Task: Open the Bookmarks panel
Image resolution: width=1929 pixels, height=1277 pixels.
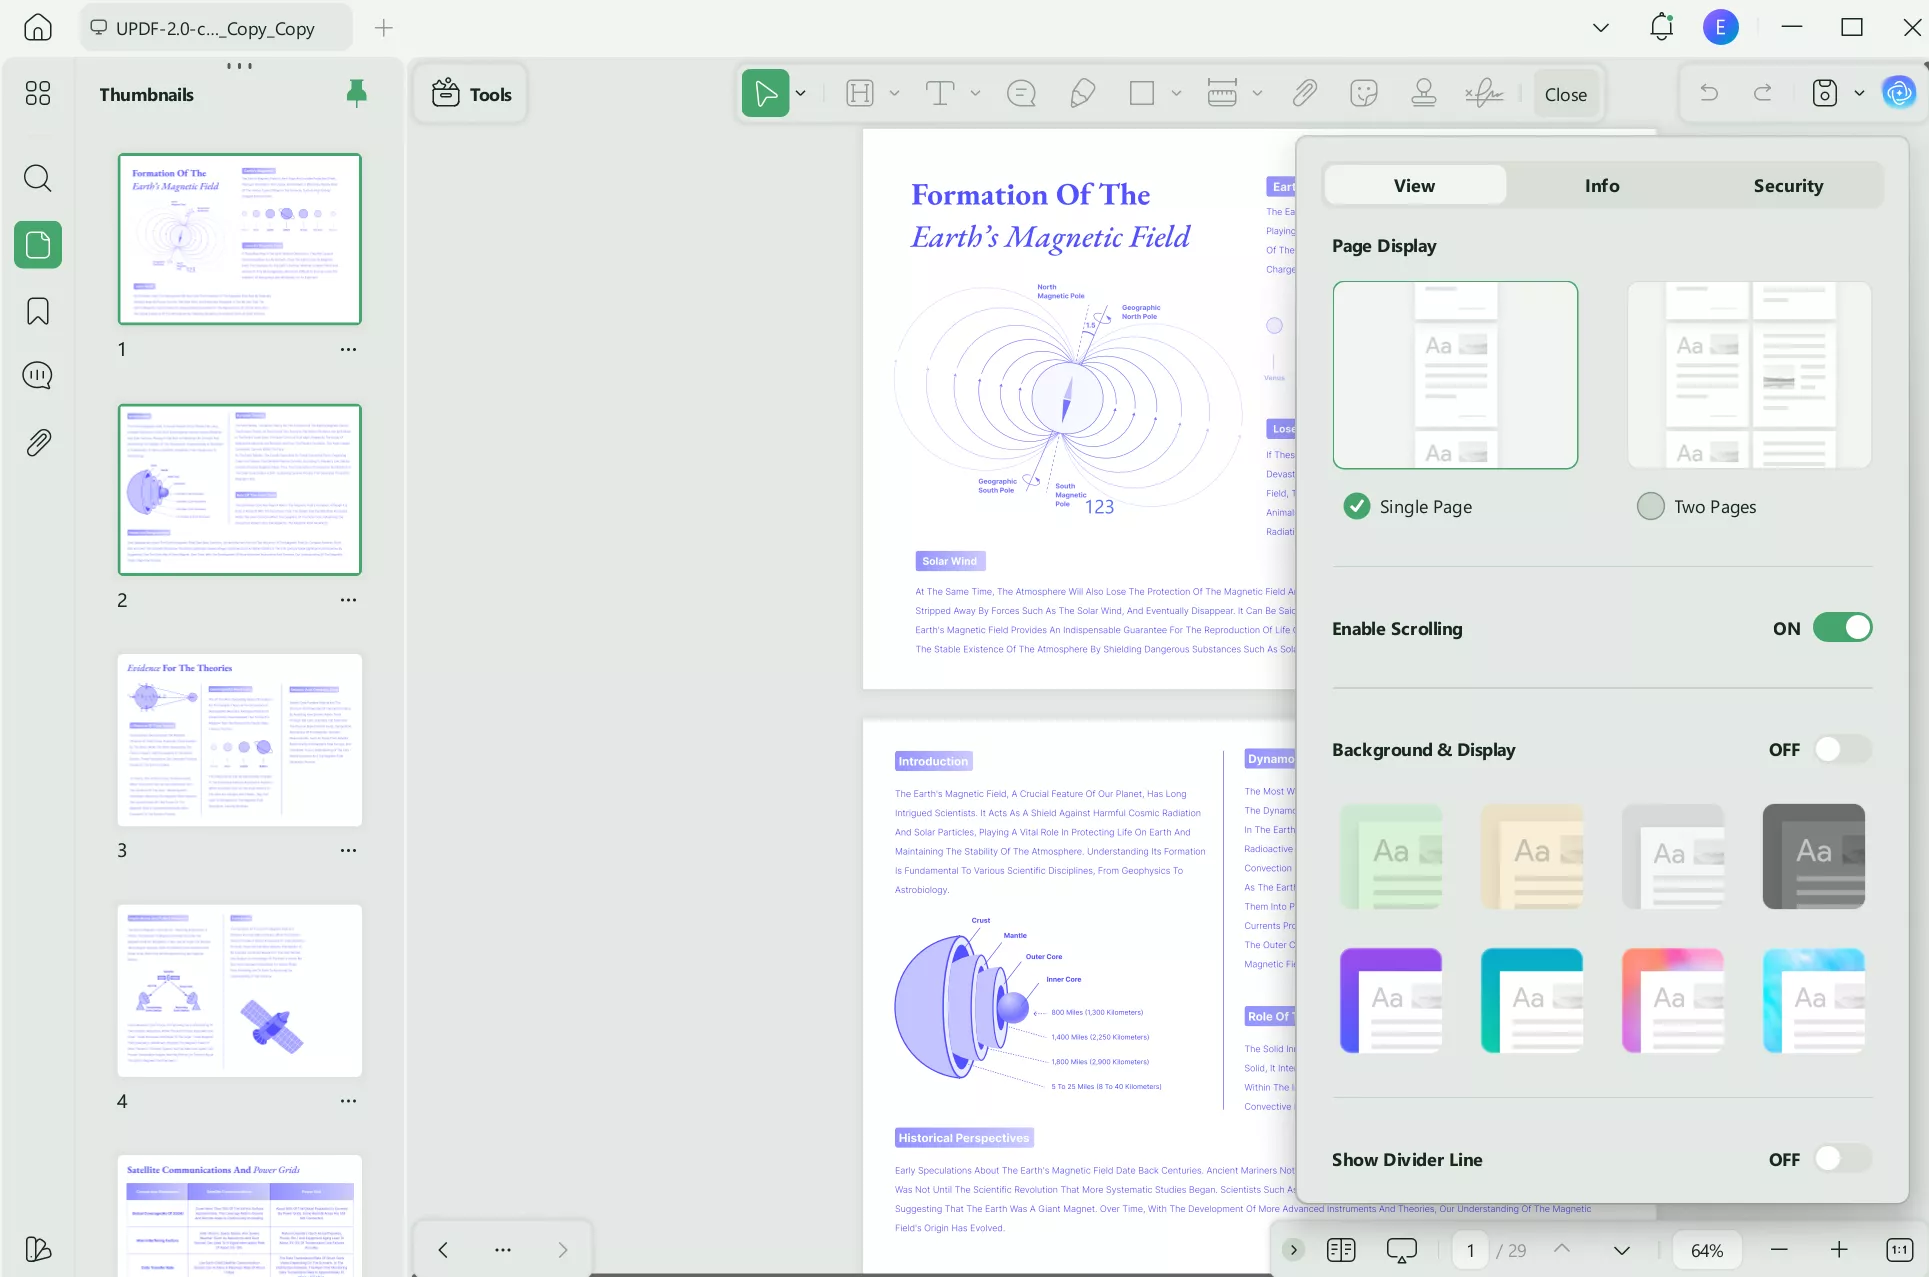Action: tap(38, 311)
